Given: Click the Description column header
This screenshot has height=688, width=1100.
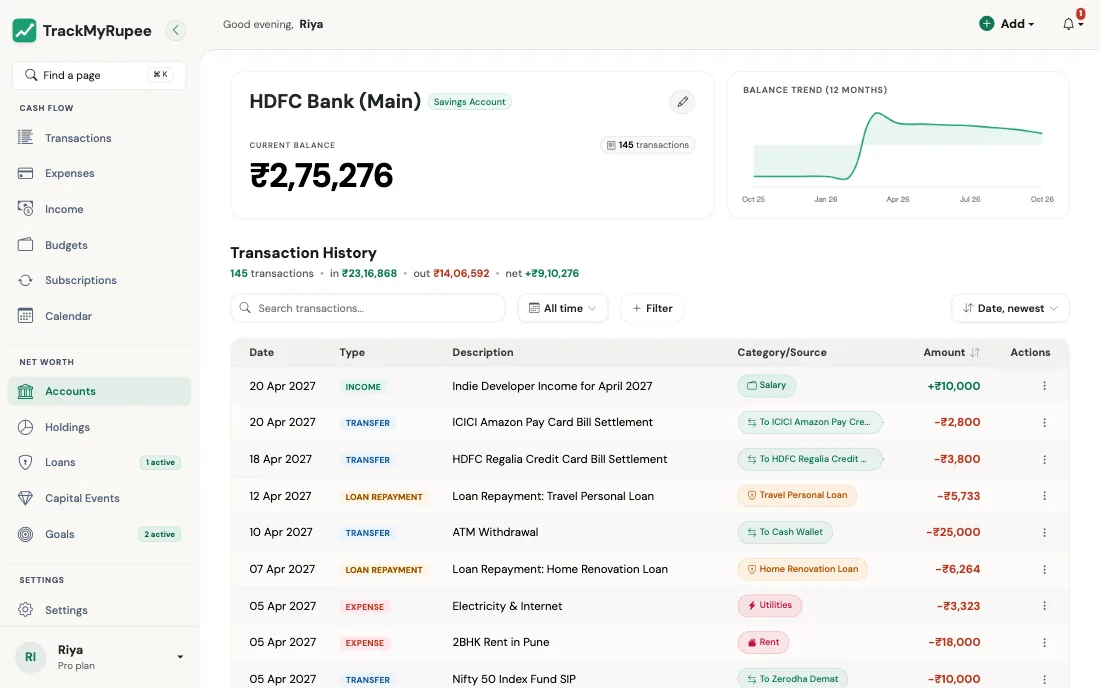Looking at the screenshot, I should tap(483, 353).
